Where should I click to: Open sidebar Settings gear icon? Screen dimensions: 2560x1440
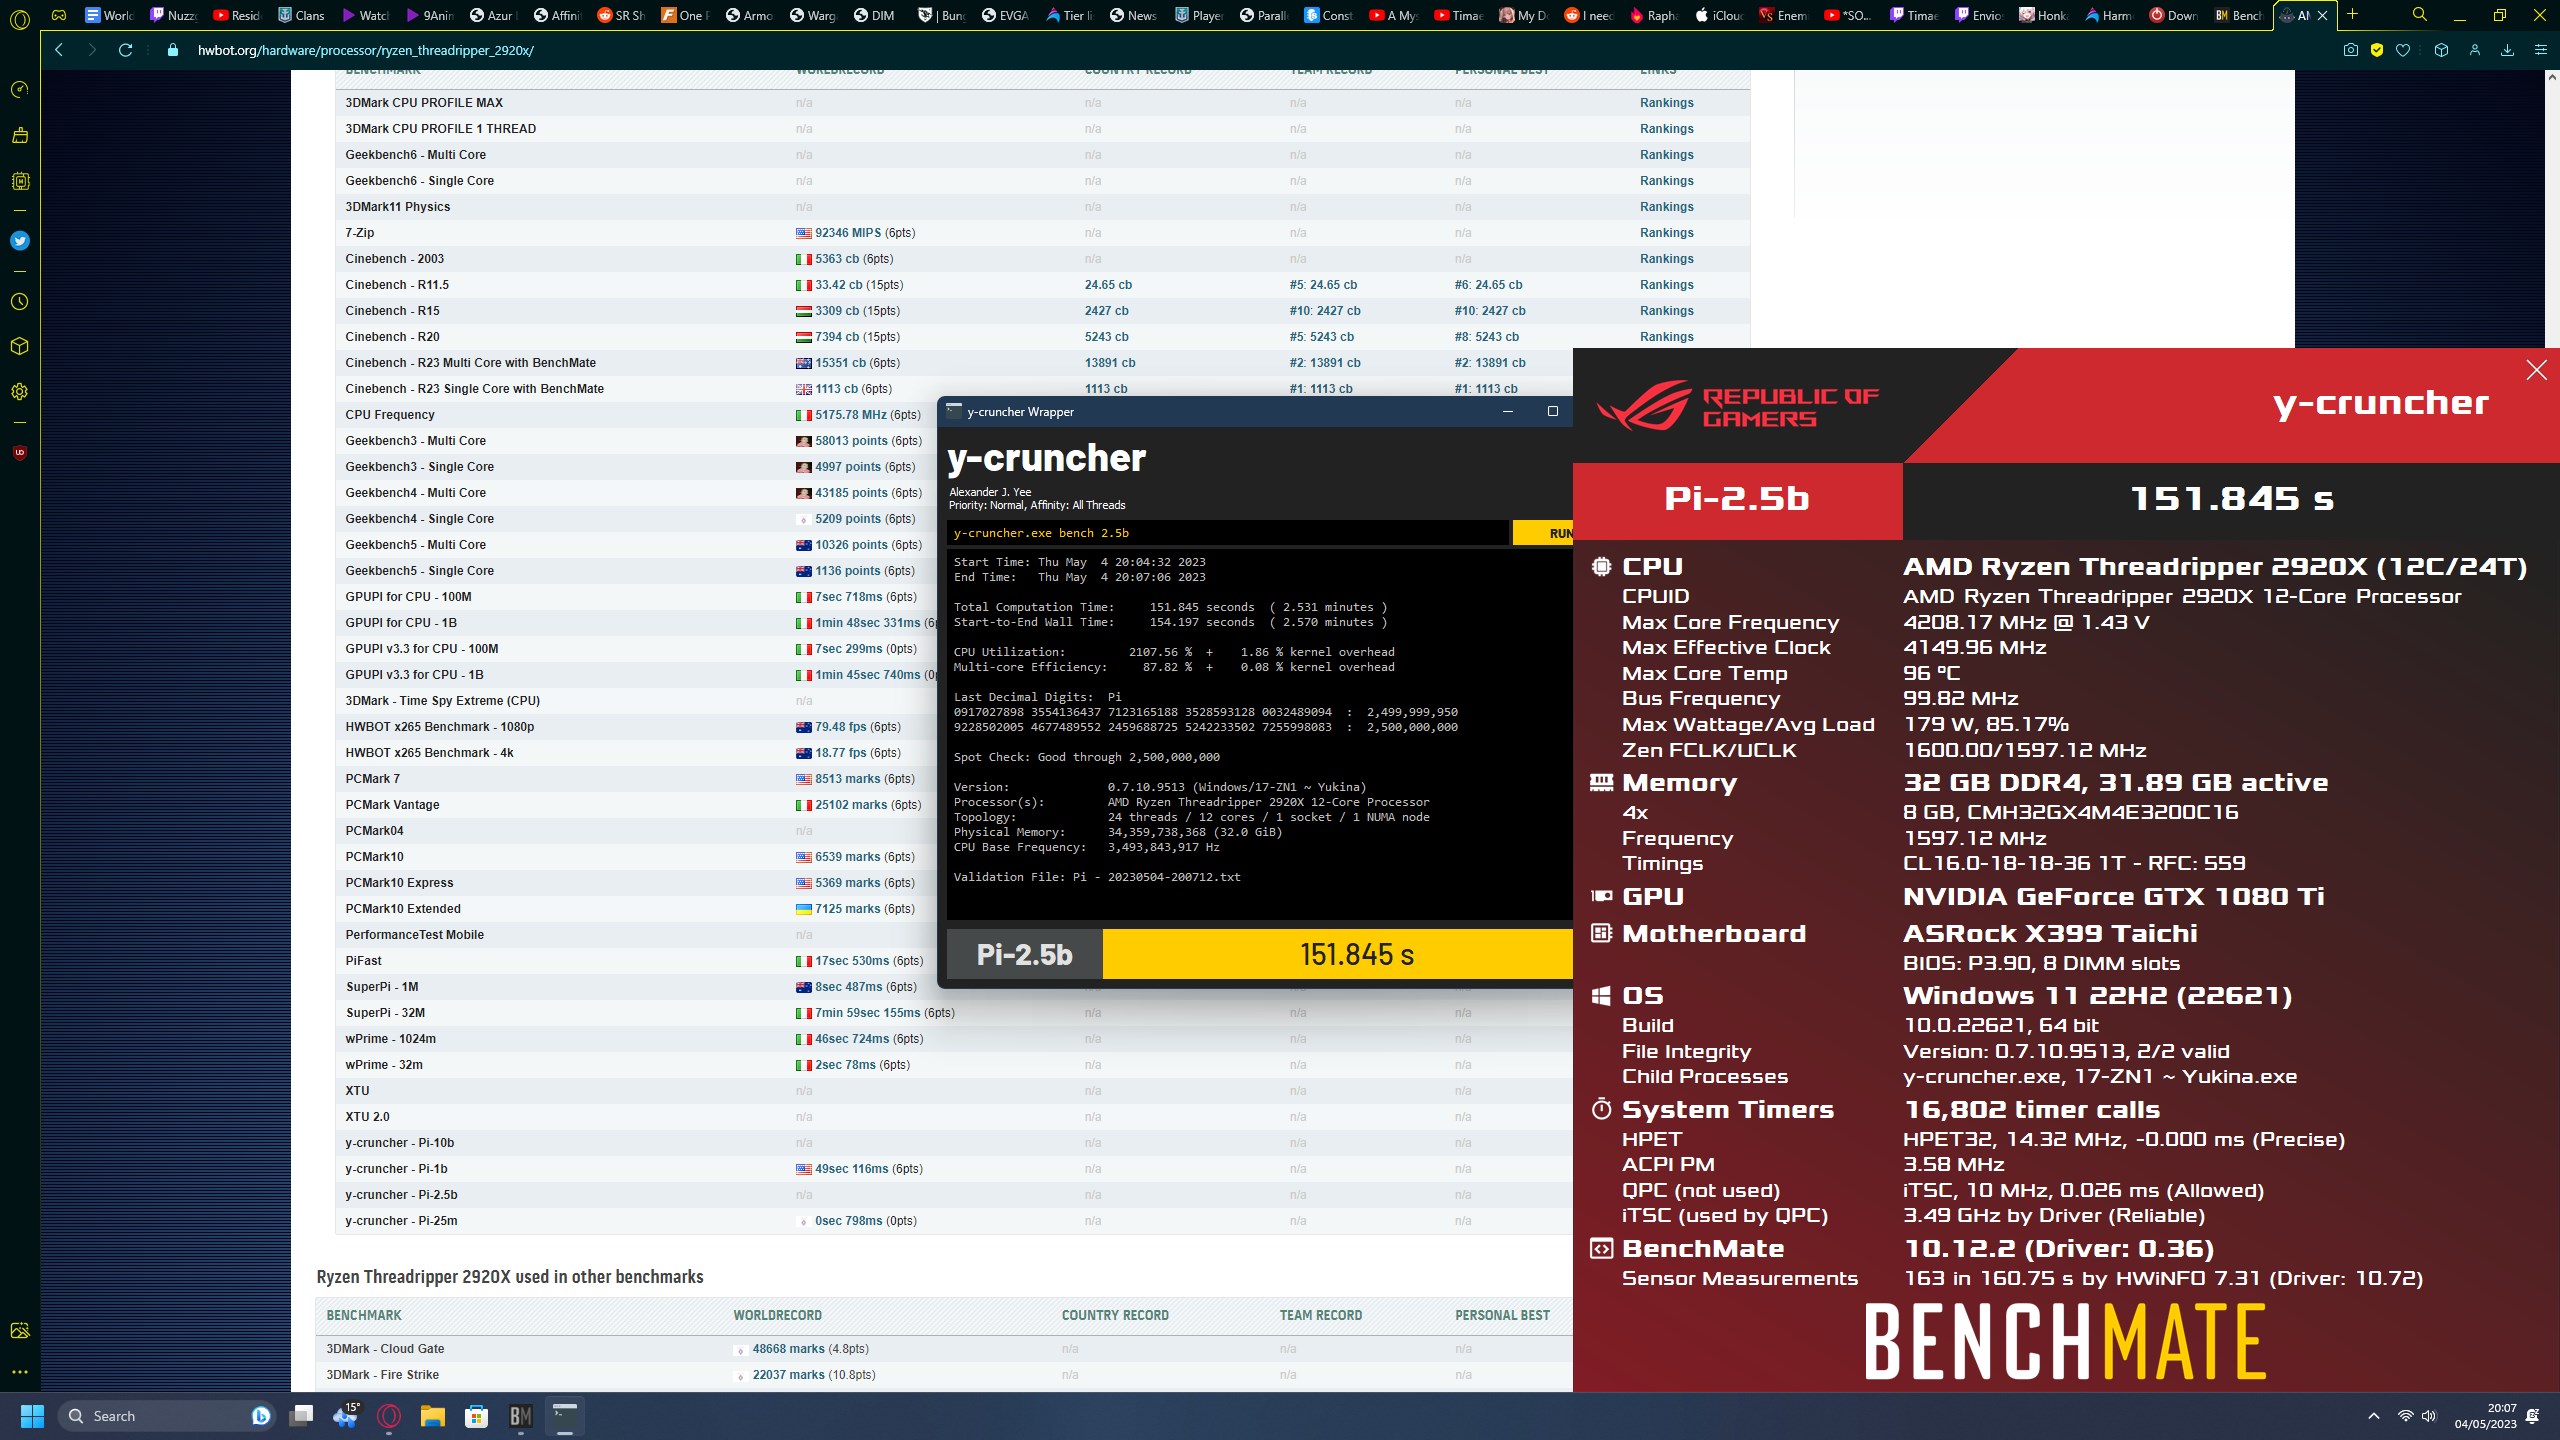[x=19, y=392]
